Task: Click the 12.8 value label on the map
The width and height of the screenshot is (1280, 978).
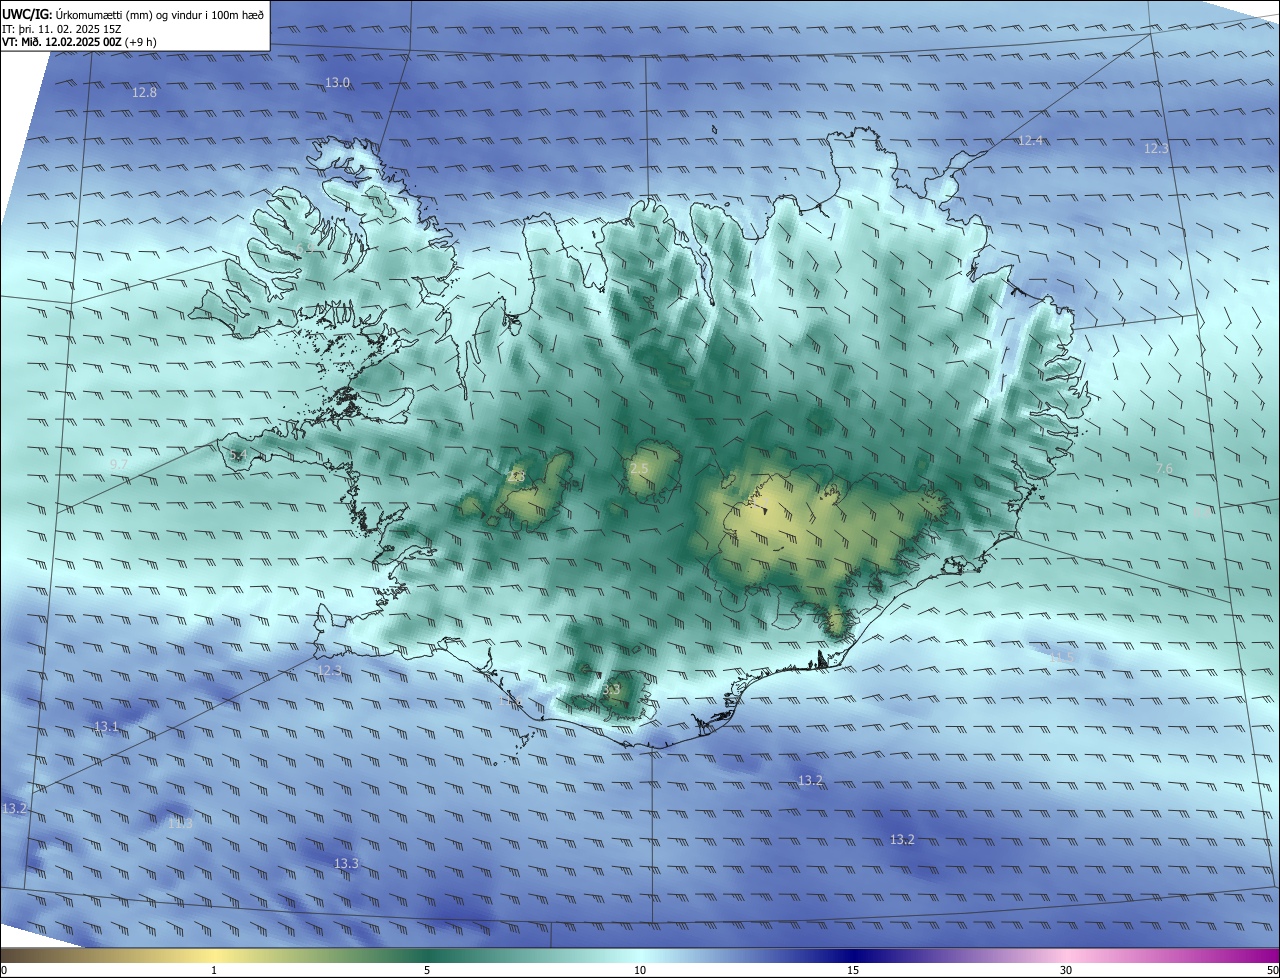Action: tap(144, 92)
